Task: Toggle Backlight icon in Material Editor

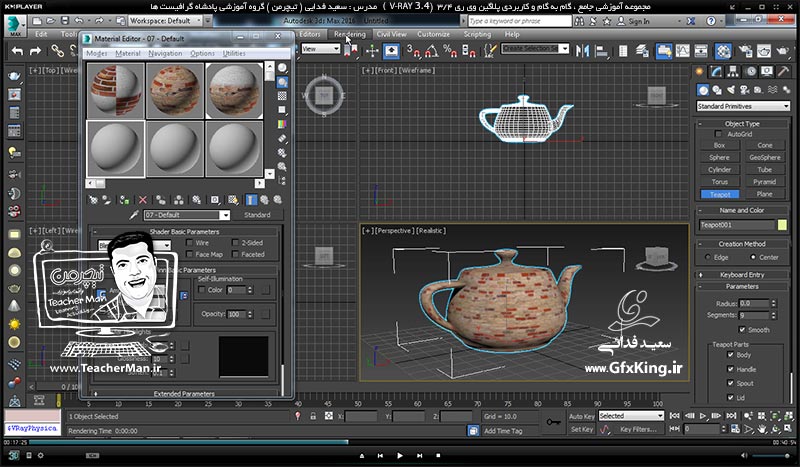Action: point(282,82)
